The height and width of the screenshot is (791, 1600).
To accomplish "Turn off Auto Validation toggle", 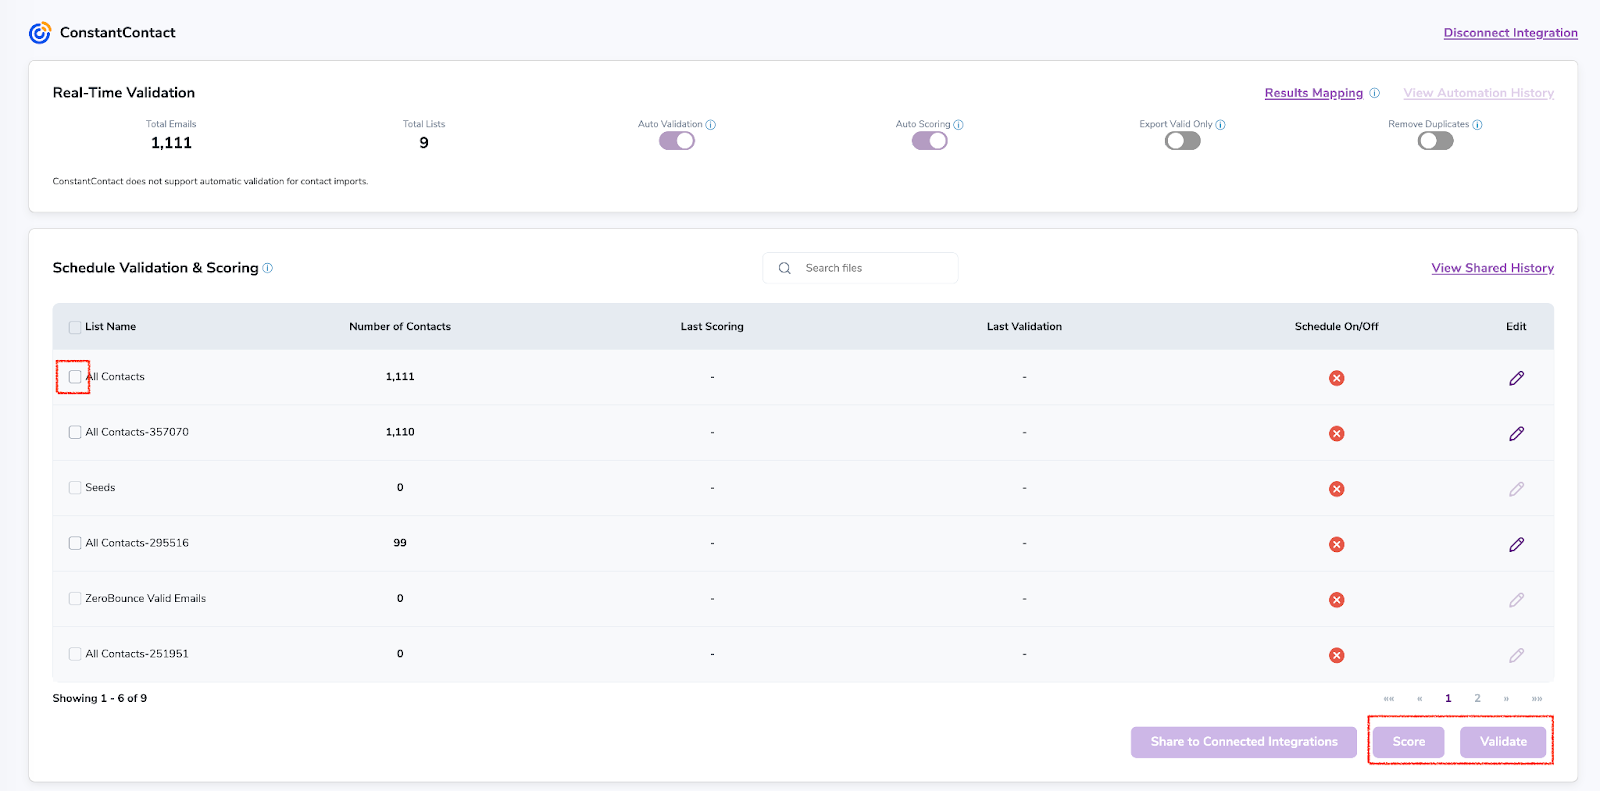I will (x=677, y=141).
